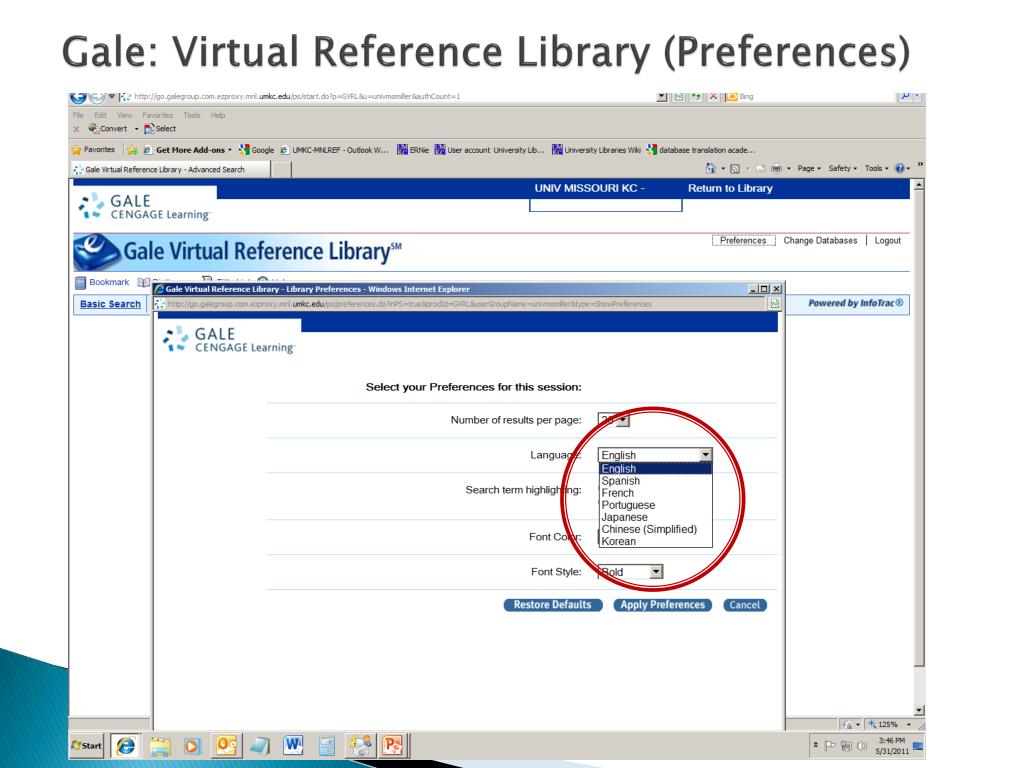Open the Tools menu in menu bar
The image size is (1024, 768).
191,115
